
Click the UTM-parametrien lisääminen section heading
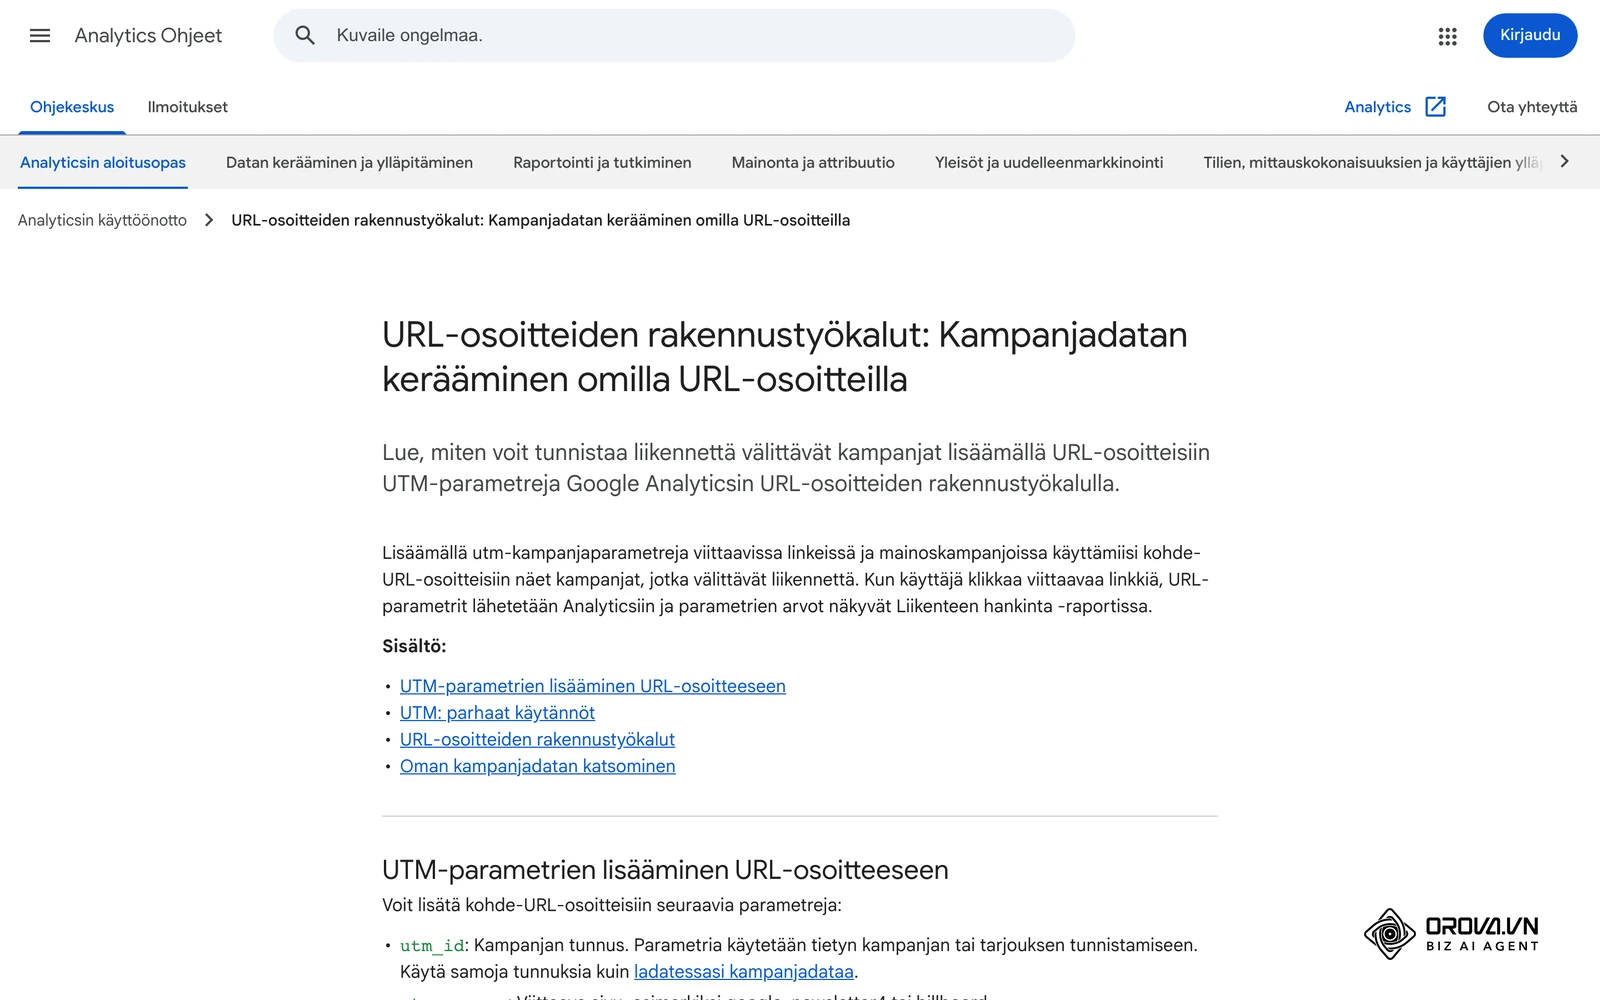pos(665,870)
